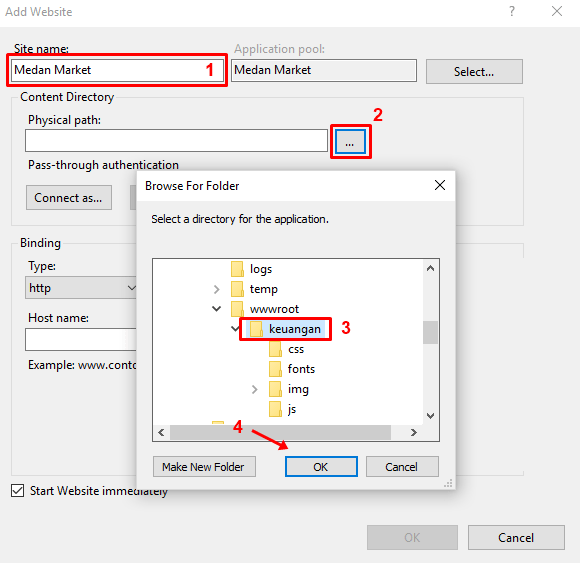Click the fonts folder icon
Image resolution: width=580 pixels, height=563 pixels.
pyautogui.click(x=276, y=369)
